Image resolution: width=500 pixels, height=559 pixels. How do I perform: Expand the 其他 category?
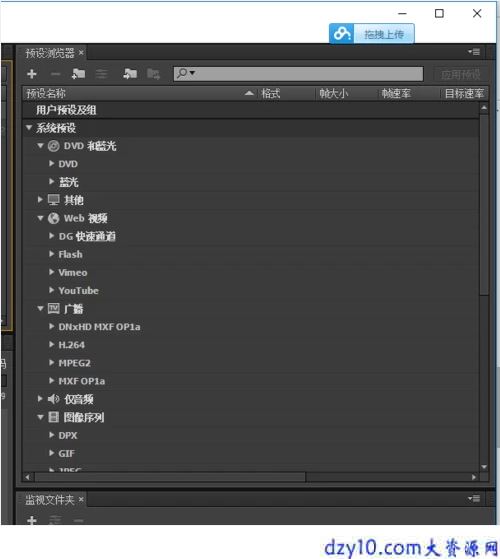click(40, 199)
